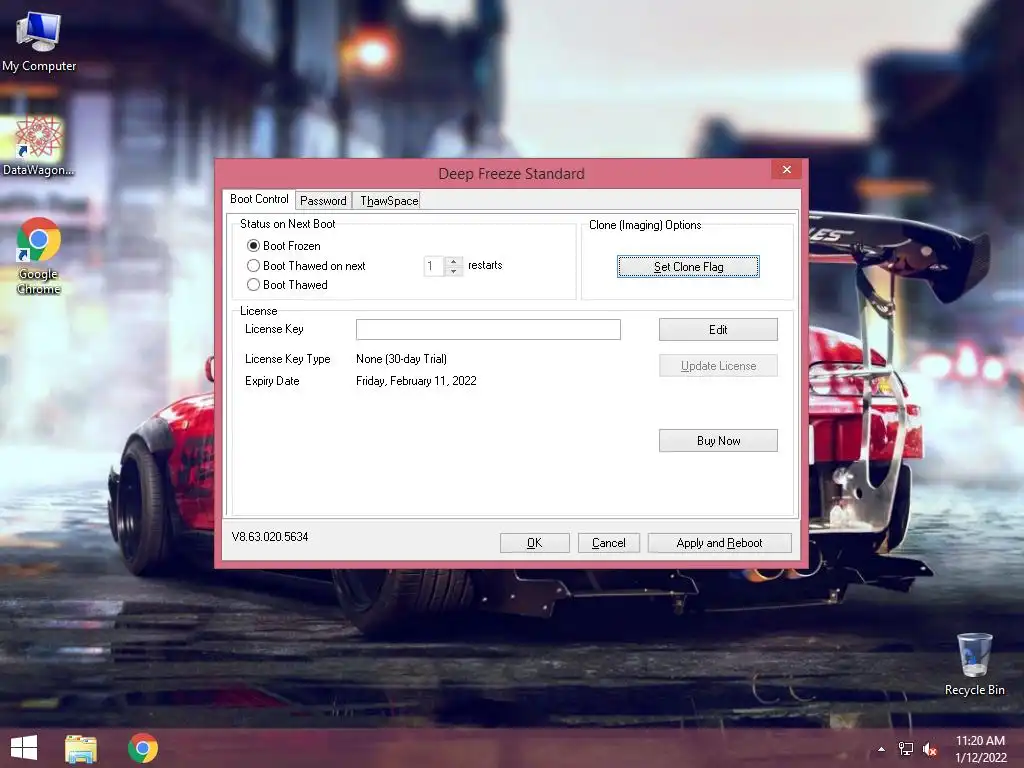Open the Recycle Bin icon

tap(974, 664)
